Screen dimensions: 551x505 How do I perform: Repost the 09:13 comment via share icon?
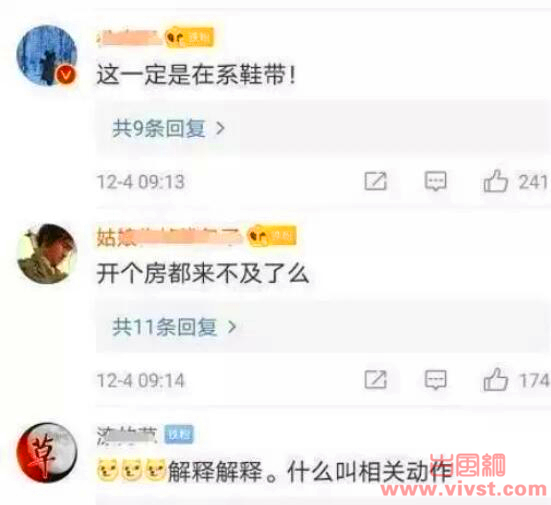pos(376,181)
